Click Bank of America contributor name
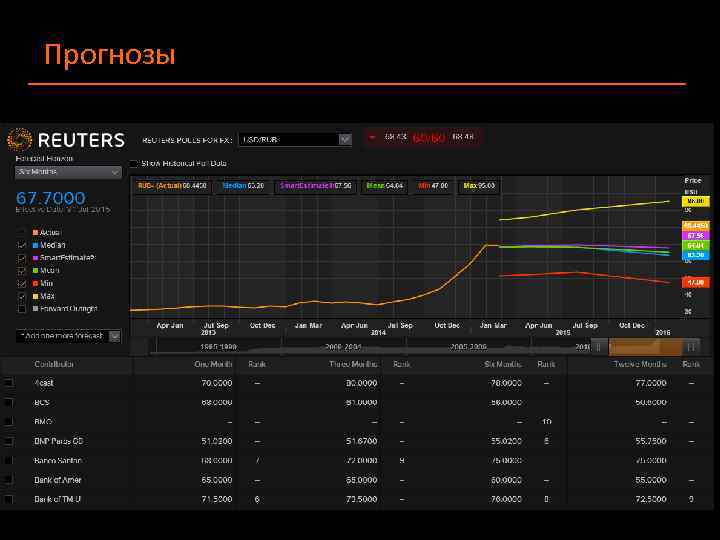The width and height of the screenshot is (720, 540). coord(57,480)
